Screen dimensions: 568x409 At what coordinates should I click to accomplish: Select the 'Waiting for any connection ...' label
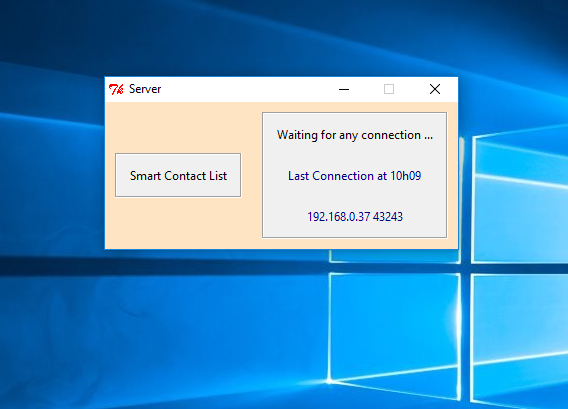[355, 135]
